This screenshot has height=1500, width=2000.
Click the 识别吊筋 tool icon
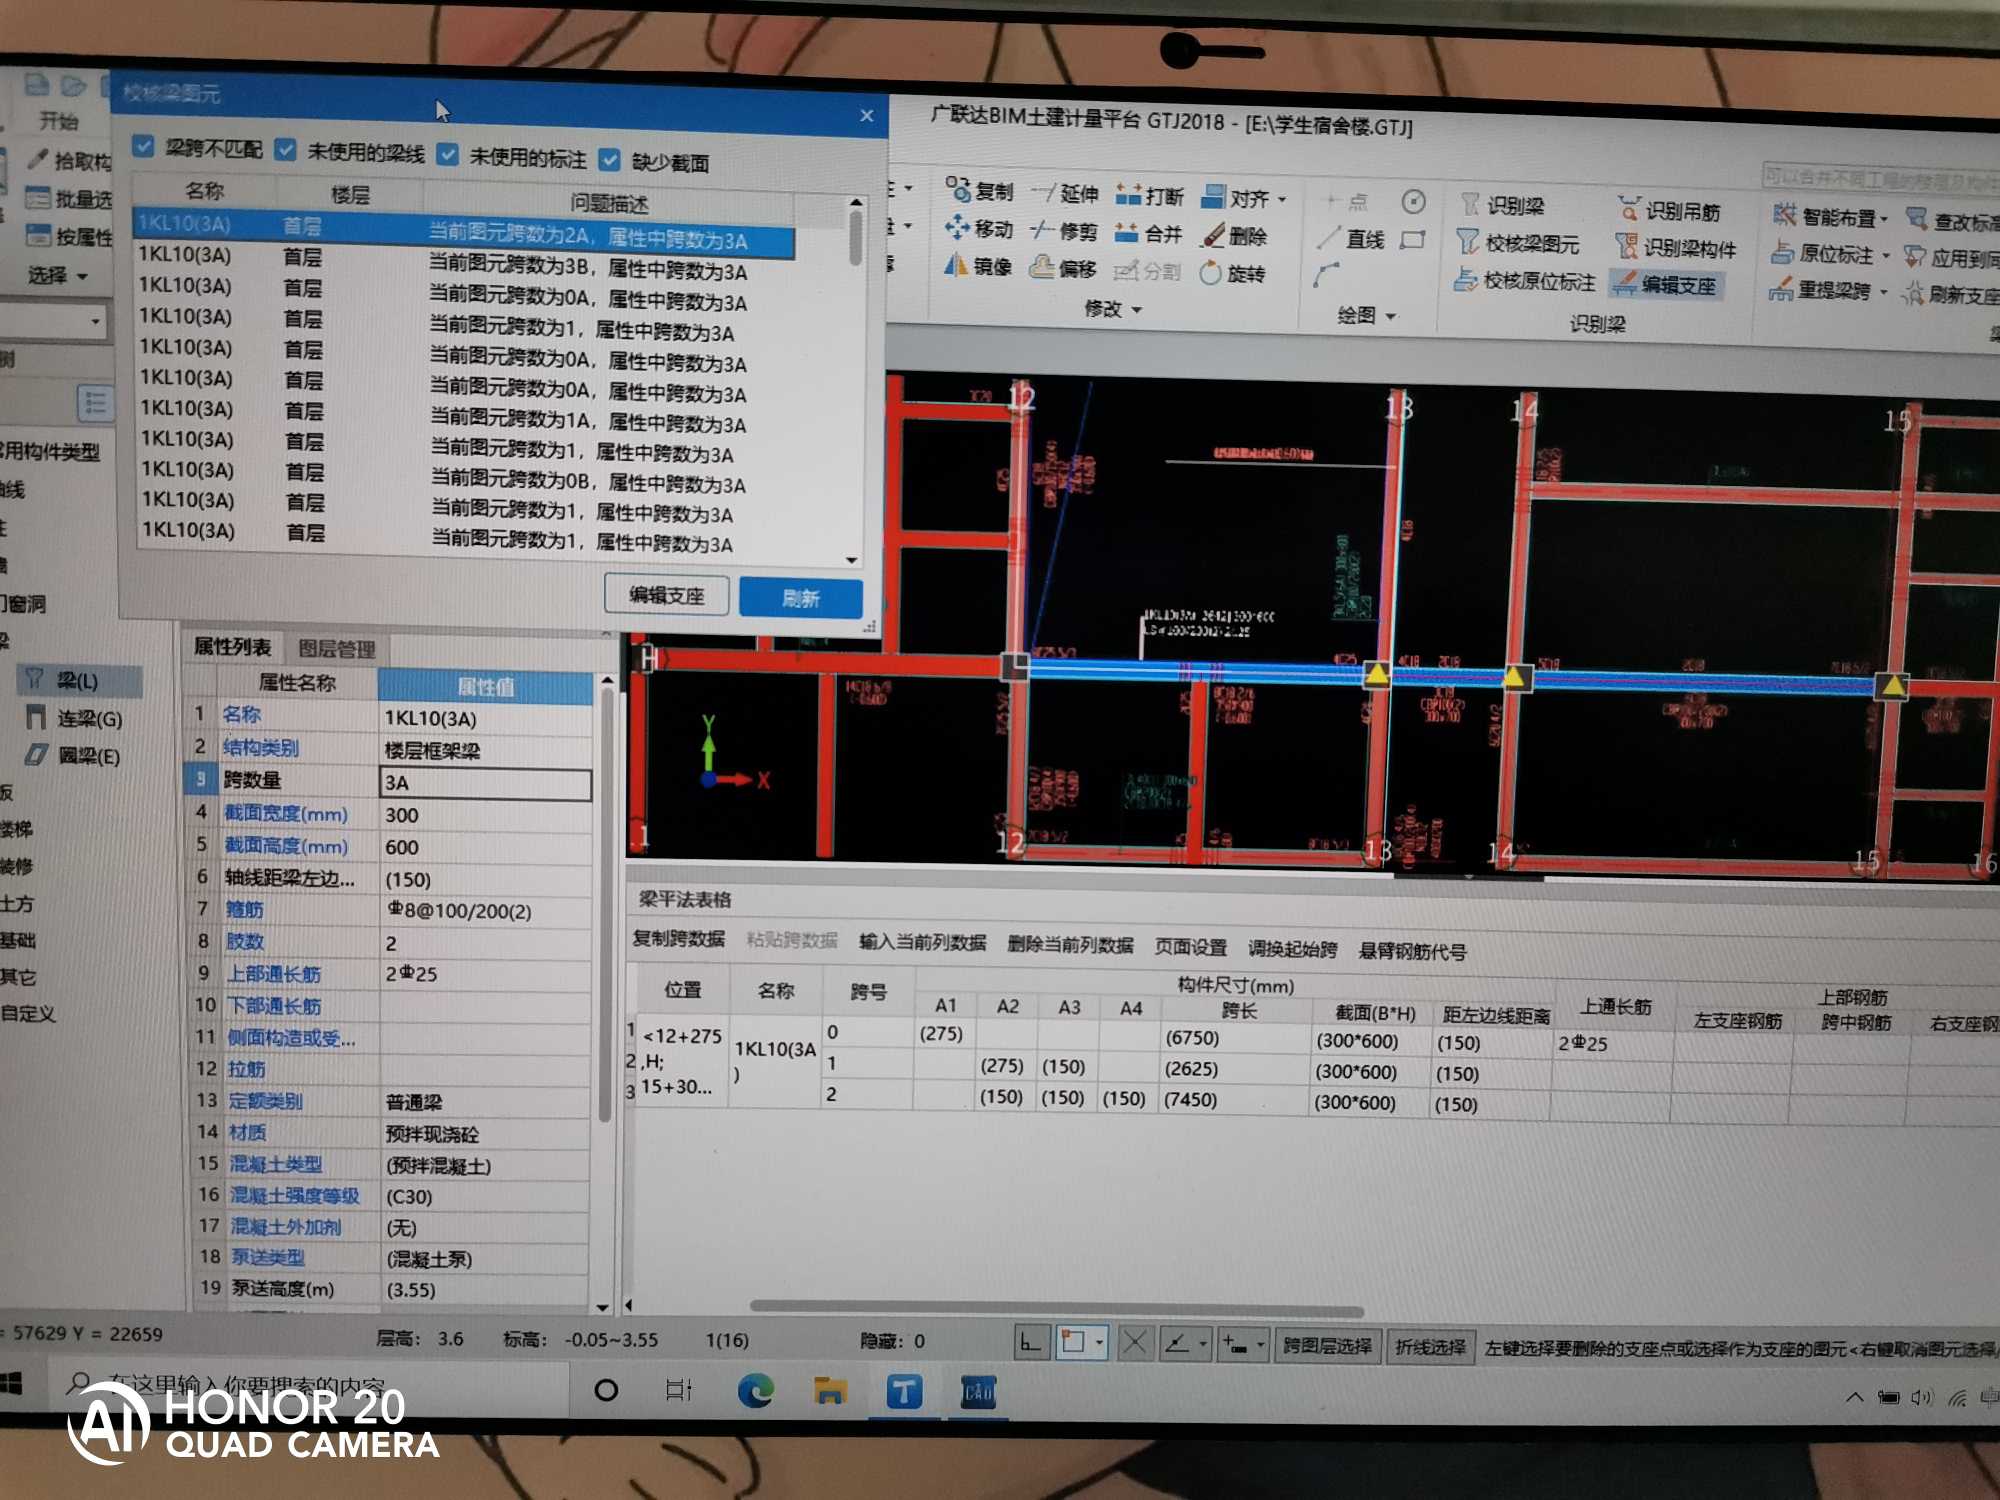pyautogui.click(x=1630, y=210)
